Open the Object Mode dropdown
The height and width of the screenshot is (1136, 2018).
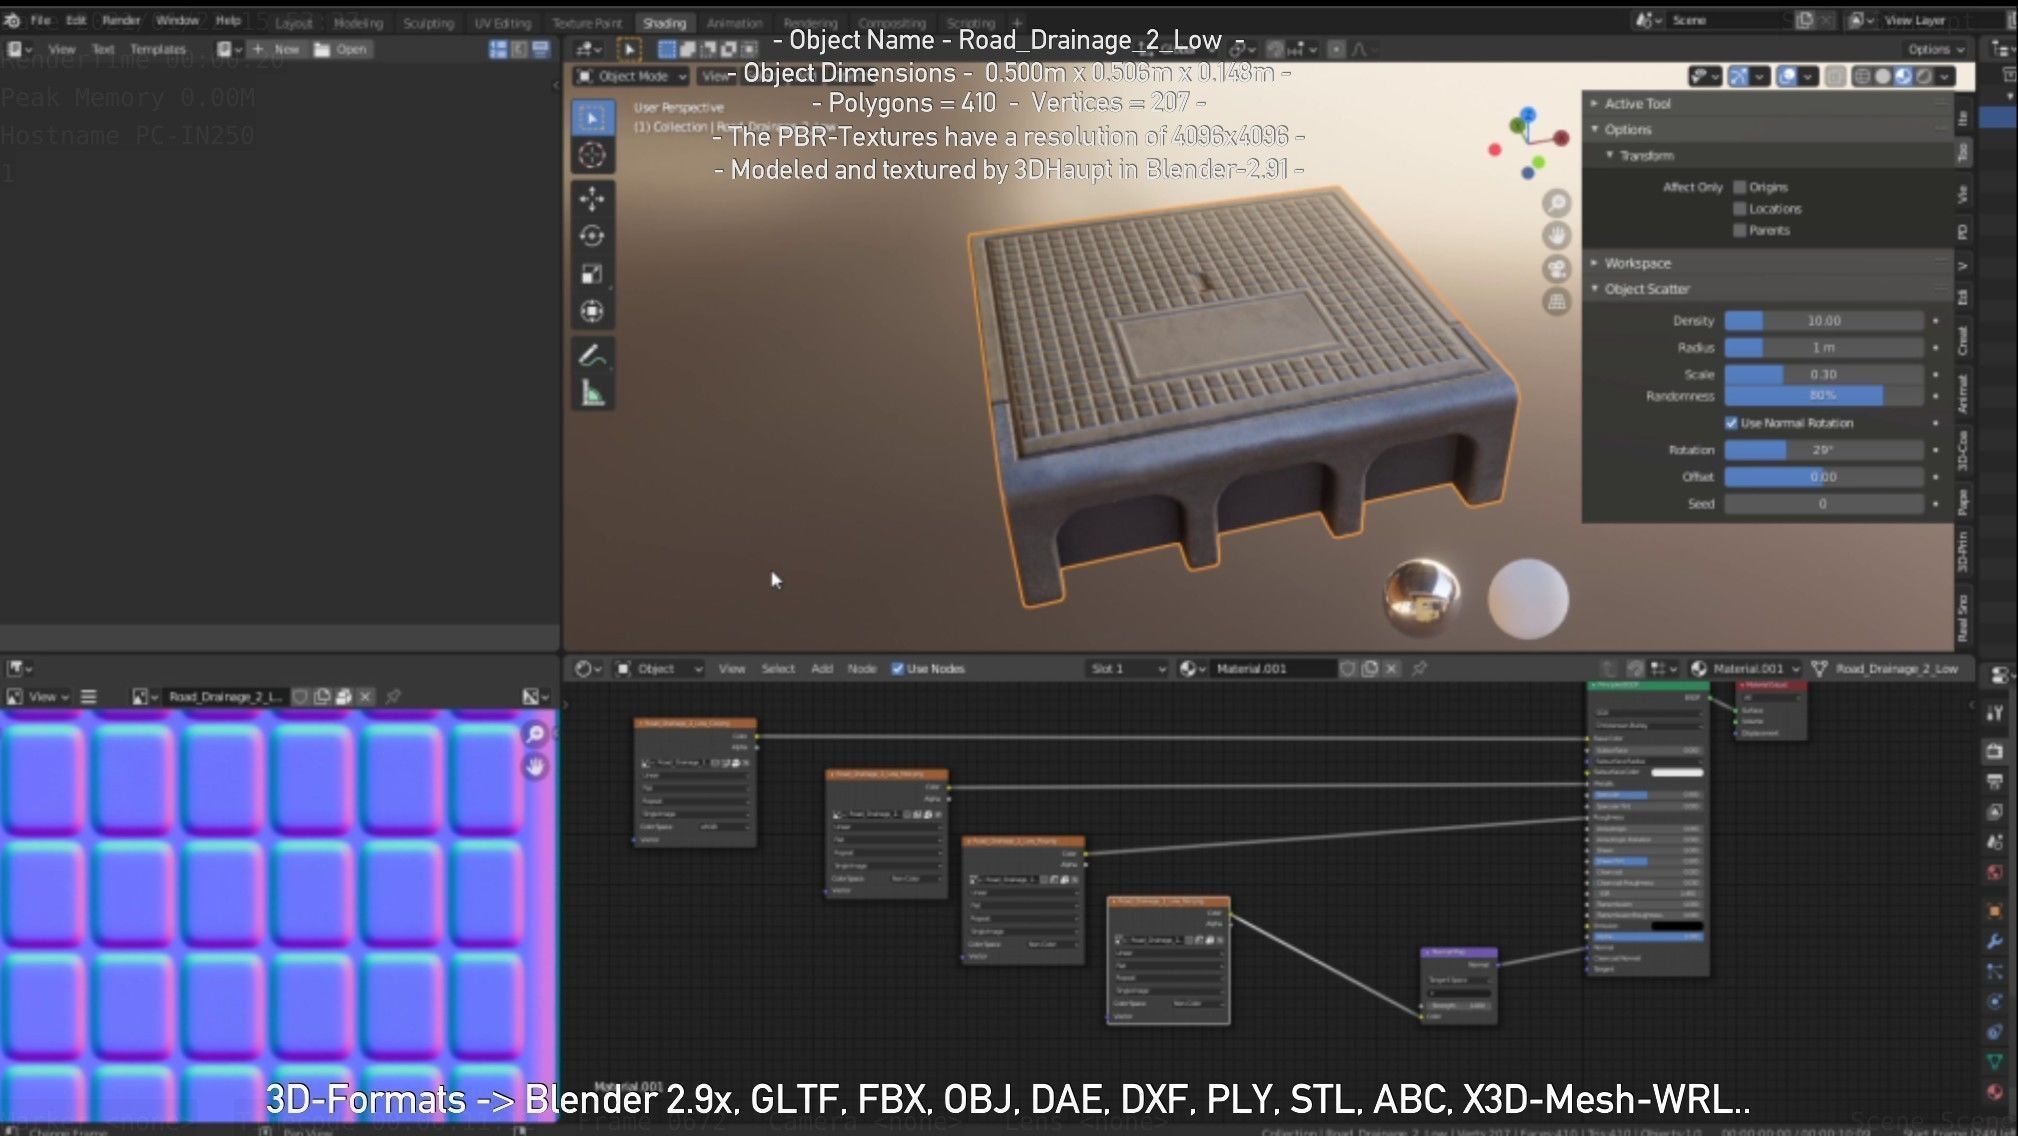632,76
